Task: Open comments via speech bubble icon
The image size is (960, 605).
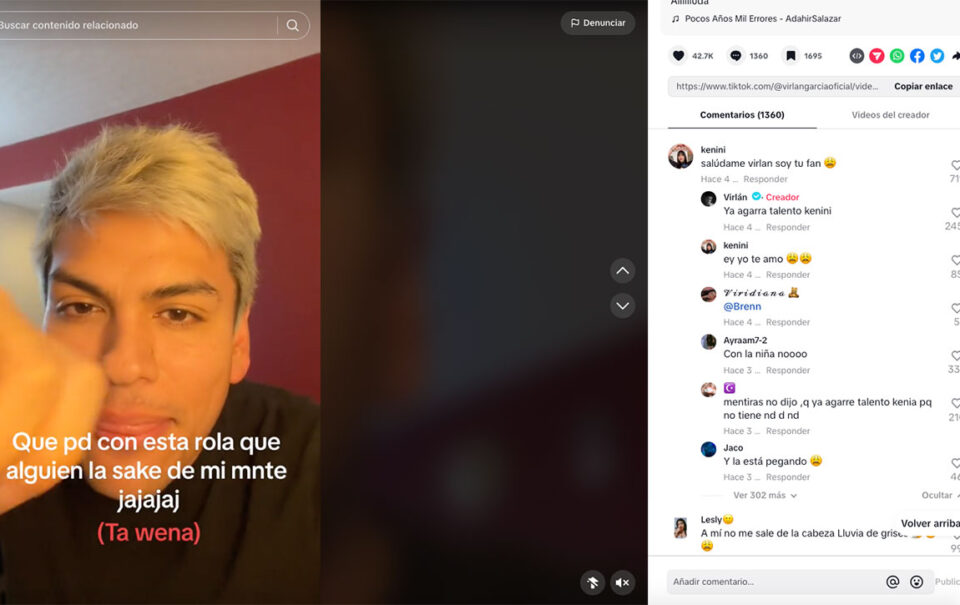Action: 735,56
